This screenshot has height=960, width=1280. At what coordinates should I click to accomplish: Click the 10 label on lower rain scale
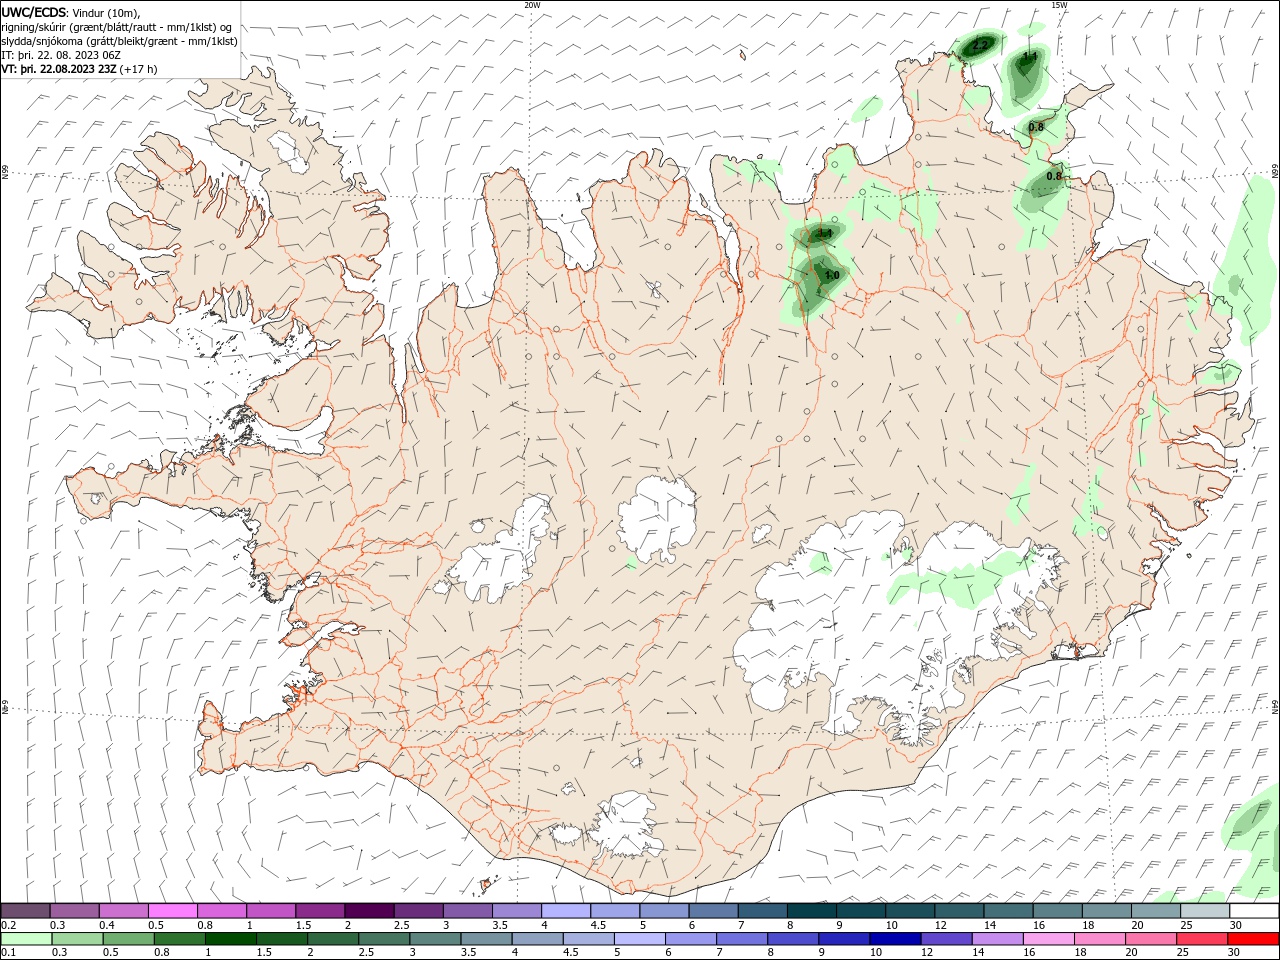[875, 953]
